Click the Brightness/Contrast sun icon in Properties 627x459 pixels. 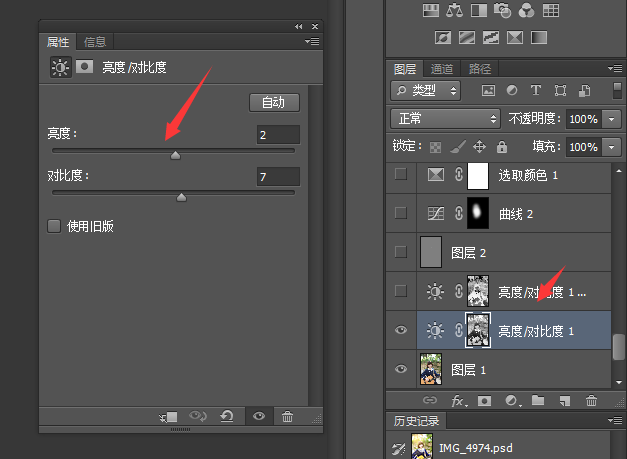tap(60, 67)
